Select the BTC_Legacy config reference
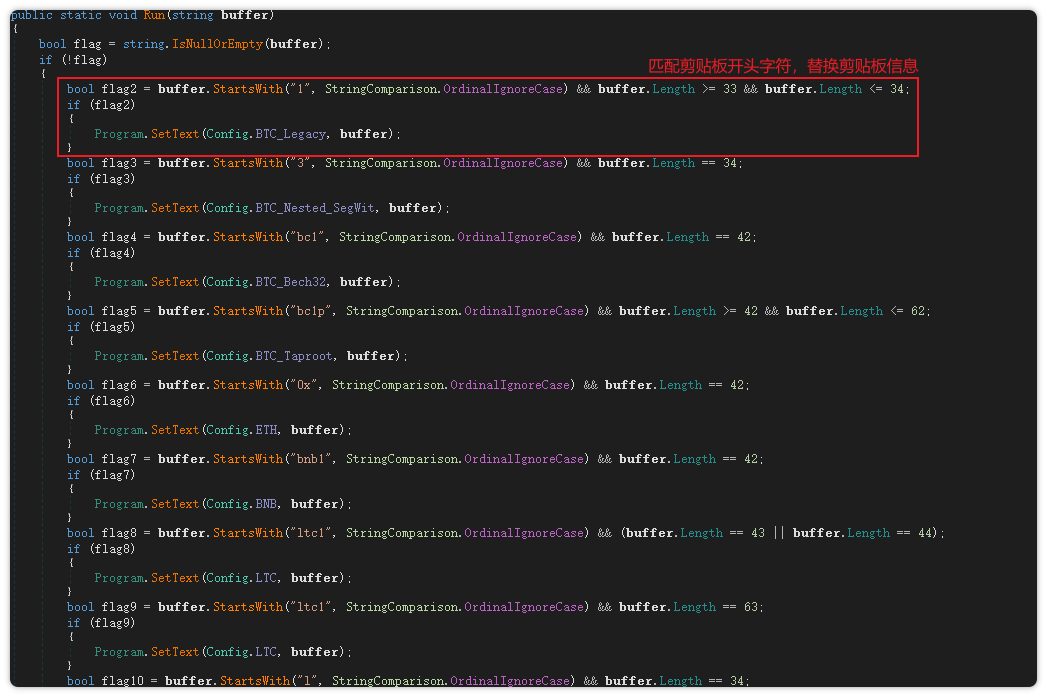 point(290,133)
